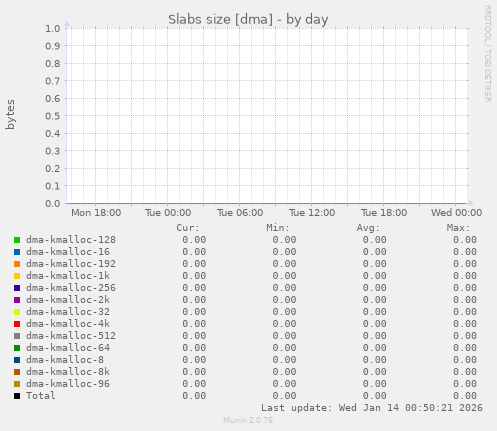This screenshot has height=431, width=497.
Task: Click the navy dma-kmalloc-8 legend swatch
Action: (x=17, y=360)
